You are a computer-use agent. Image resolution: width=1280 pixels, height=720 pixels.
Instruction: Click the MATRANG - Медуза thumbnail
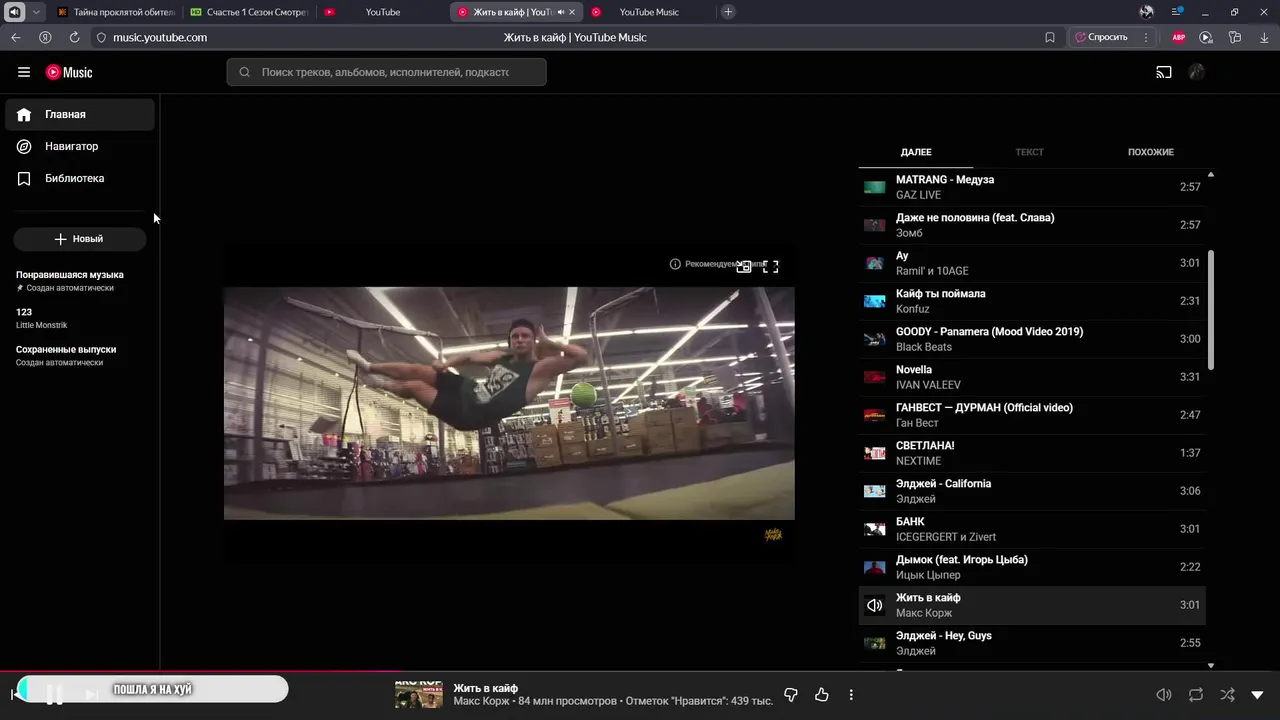875,187
